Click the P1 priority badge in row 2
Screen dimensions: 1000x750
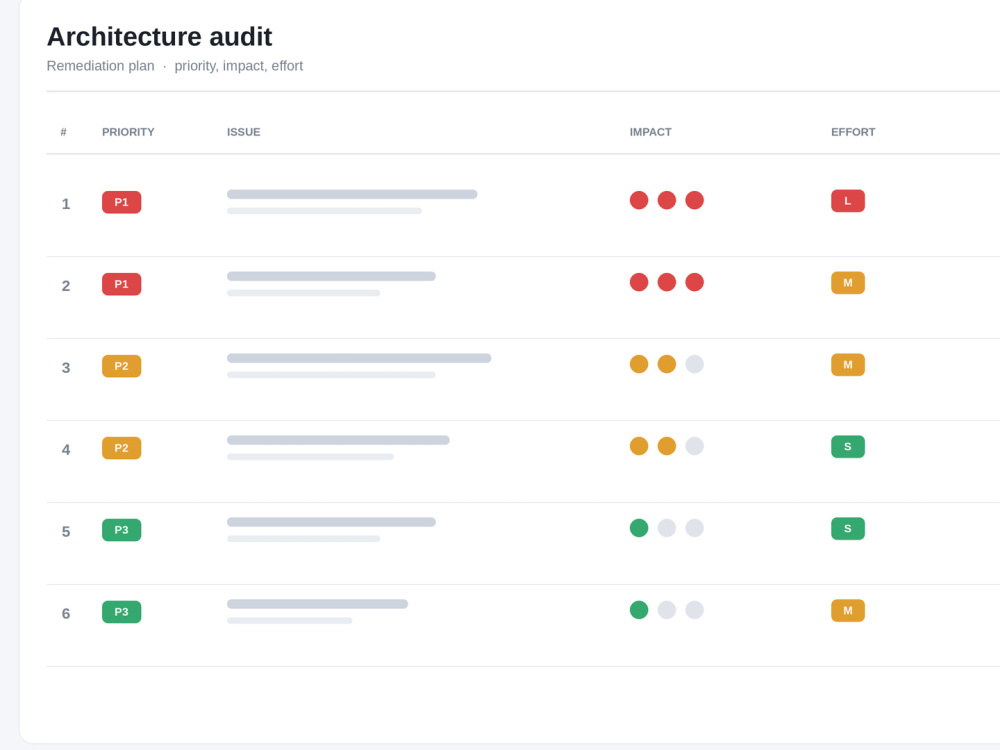point(121,284)
